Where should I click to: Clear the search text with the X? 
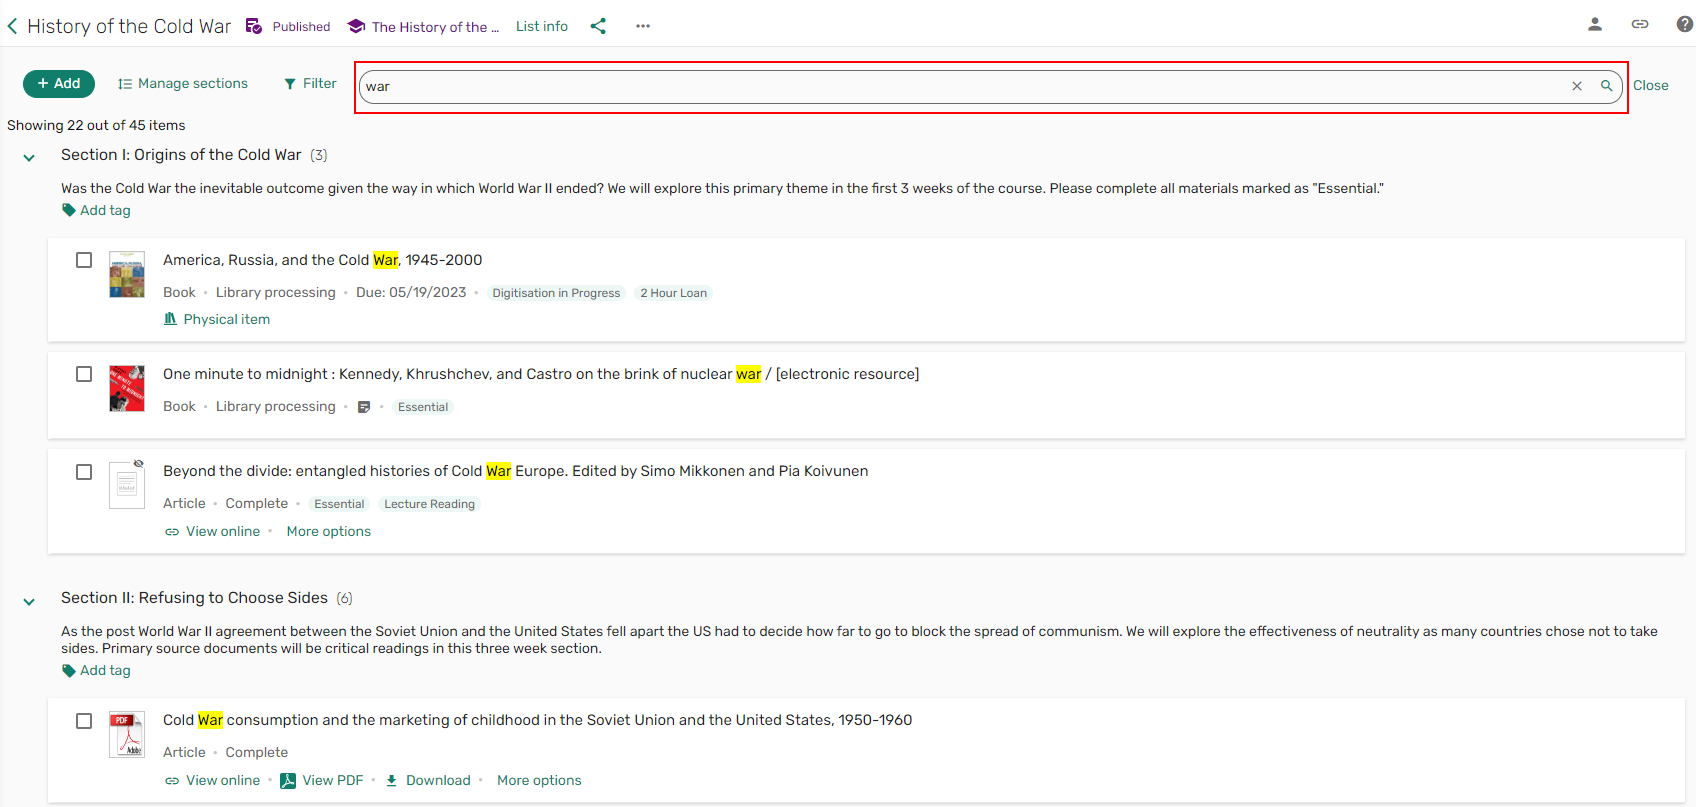coord(1577,86)
